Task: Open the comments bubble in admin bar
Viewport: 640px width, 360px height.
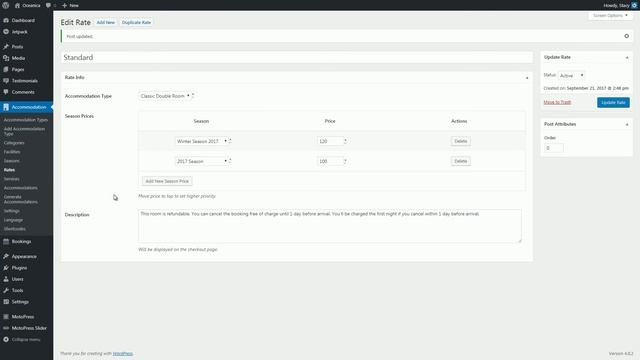Action: point(48,5)
